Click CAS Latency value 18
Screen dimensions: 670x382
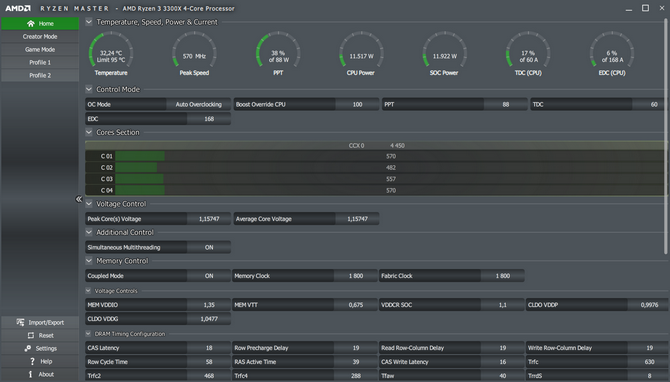click(x=209, y=348)
